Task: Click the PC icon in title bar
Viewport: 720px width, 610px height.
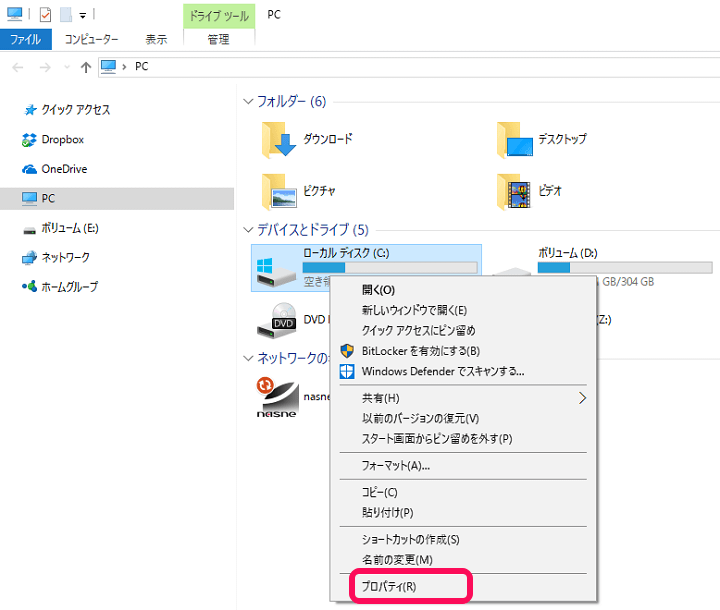Action: 14,14
